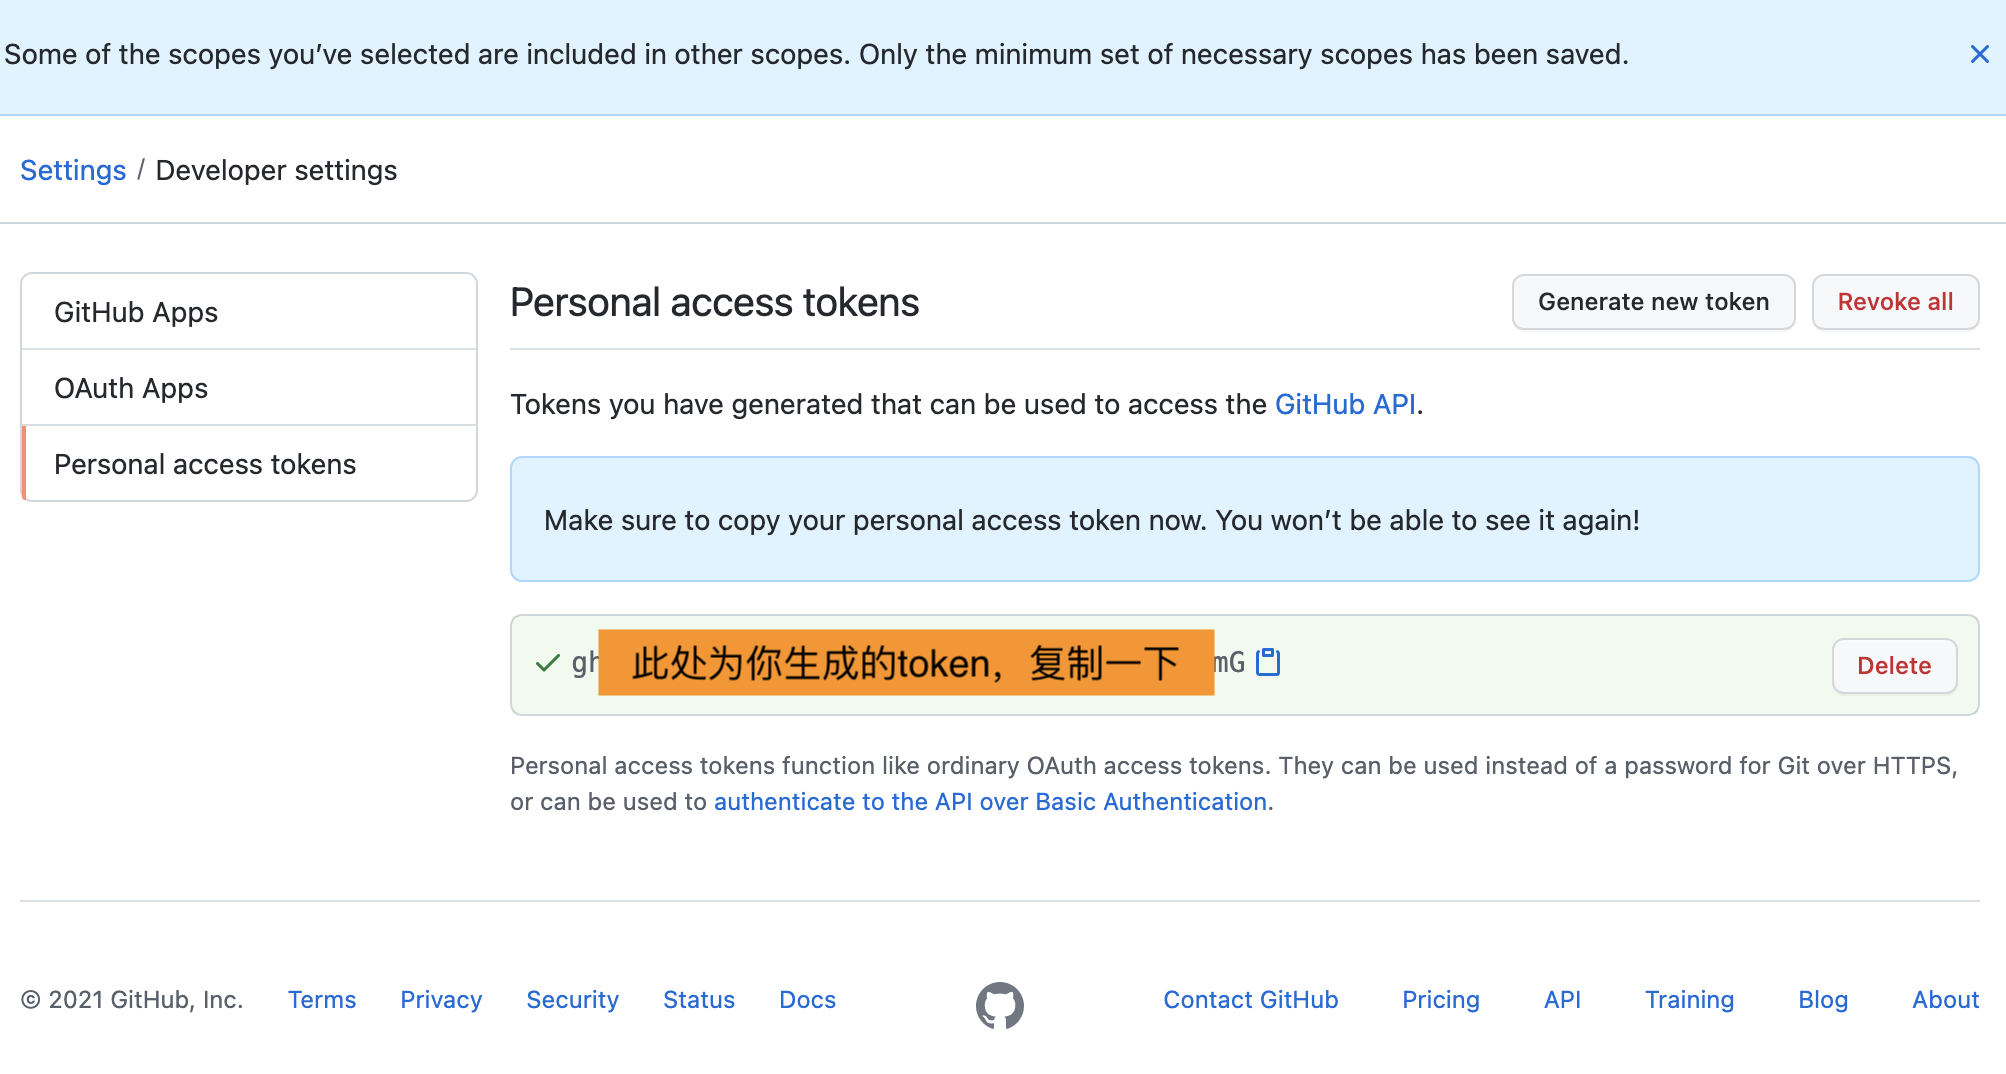Image resolution: width=2006 pixels, height=1074 pixels.
Task: Click Revoke all button
Action: click(x=1895, y=302)
